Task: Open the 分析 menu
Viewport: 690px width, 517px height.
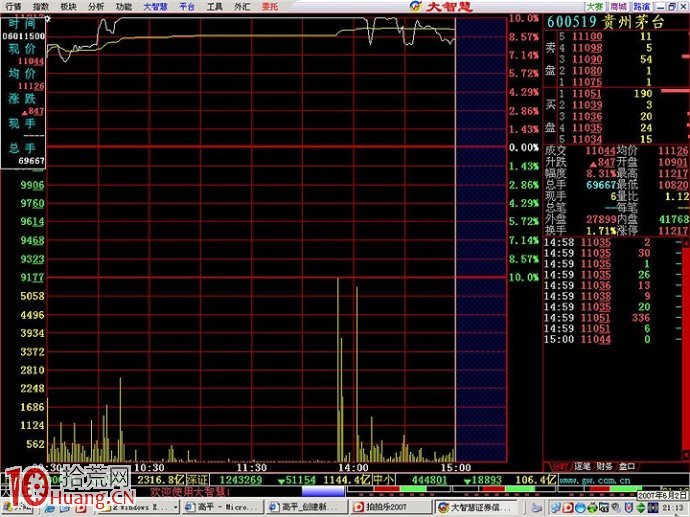Action: 96,7
